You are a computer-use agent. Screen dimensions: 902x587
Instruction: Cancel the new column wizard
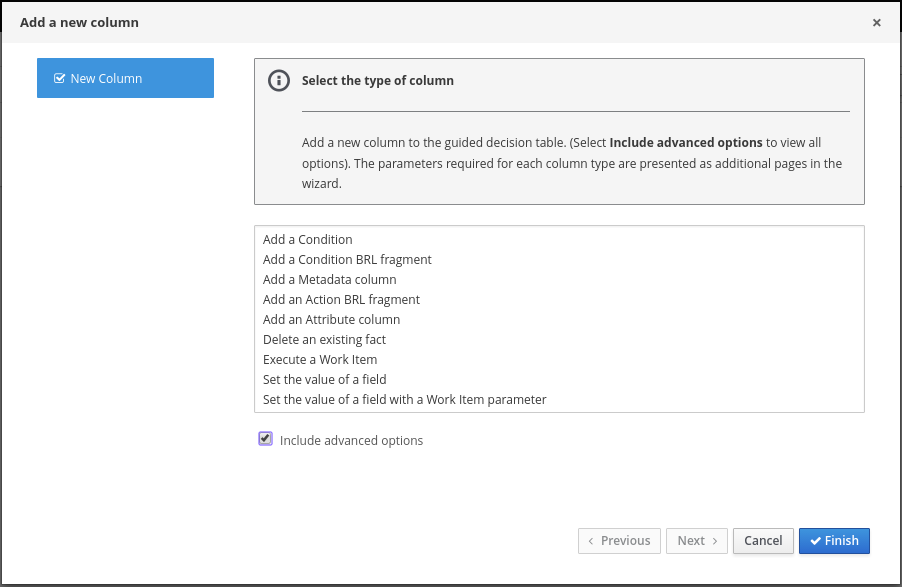(x=763, y=541)
